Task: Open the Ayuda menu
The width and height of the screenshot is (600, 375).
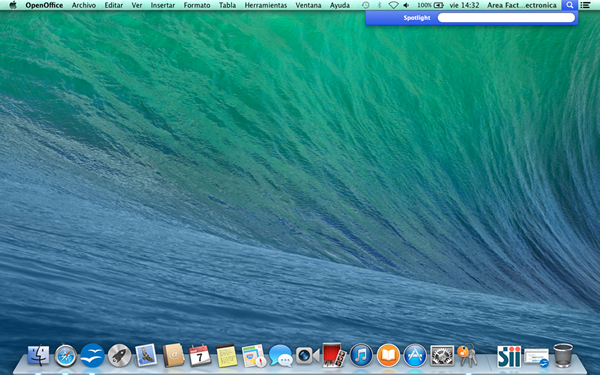Action: click(340, 5)
